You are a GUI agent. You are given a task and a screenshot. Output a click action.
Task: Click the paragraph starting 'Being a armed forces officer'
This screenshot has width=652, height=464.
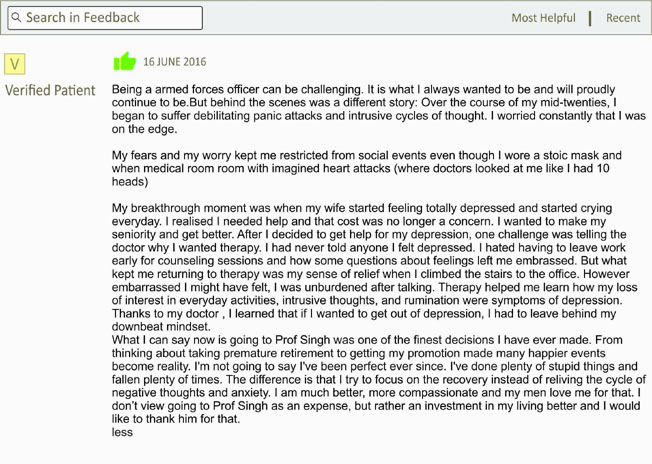click(x=378, y=109)
